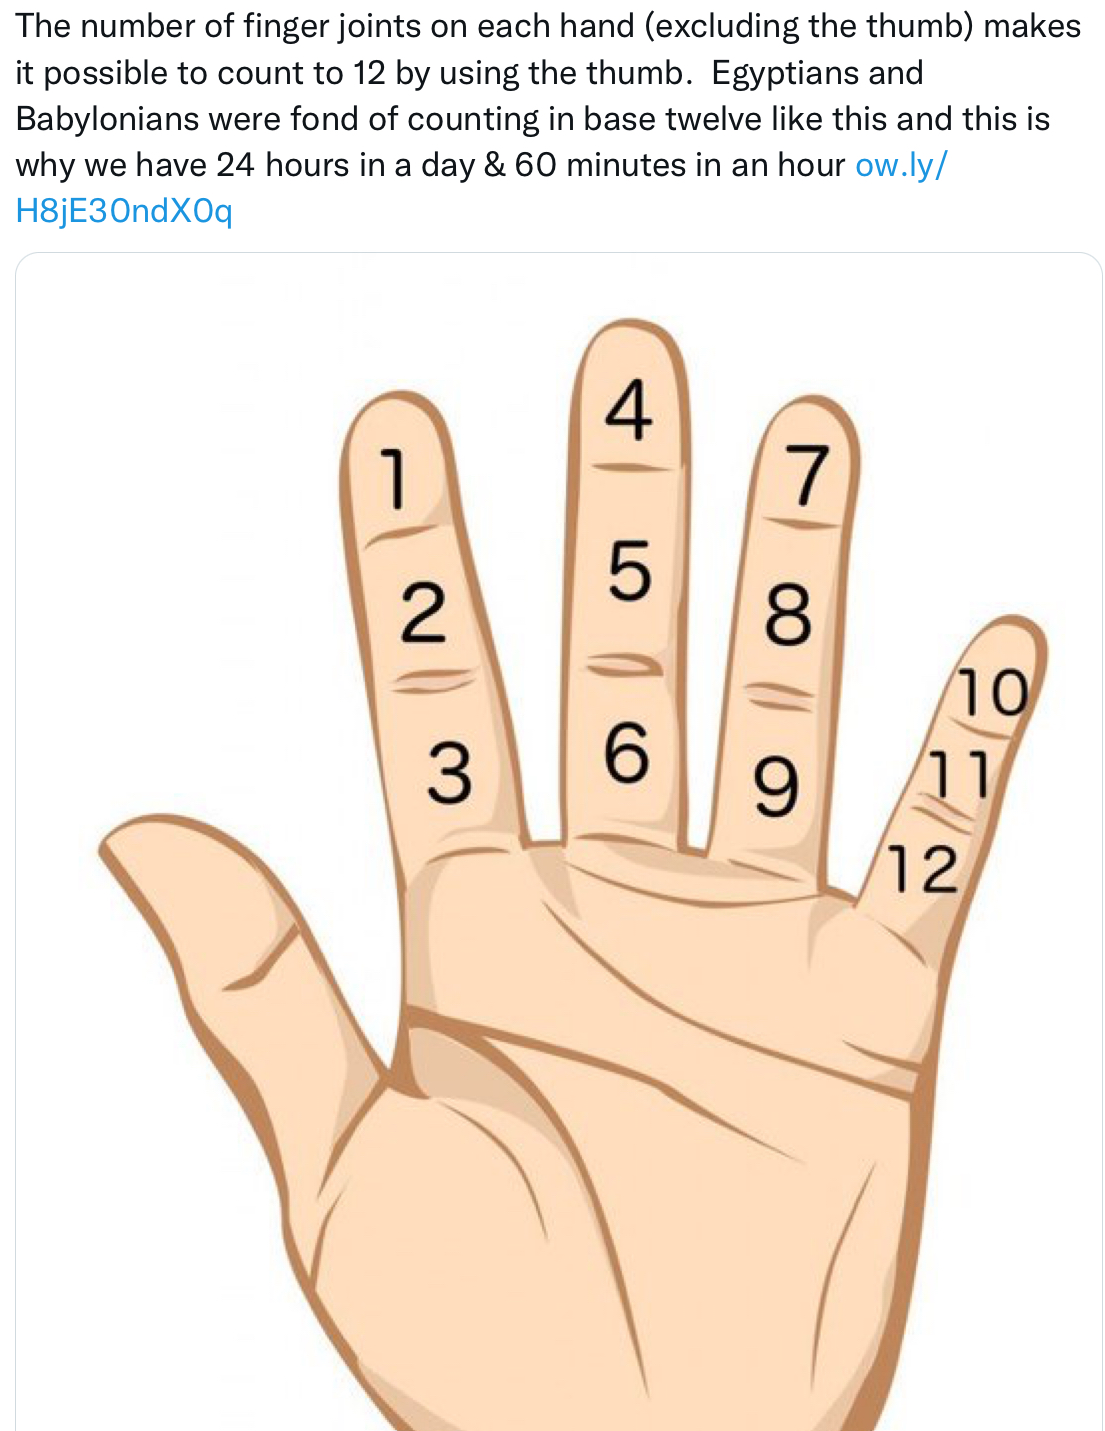Click number 12 at pinky base
Screen dimensions: 1105x1431
(923, 869)
